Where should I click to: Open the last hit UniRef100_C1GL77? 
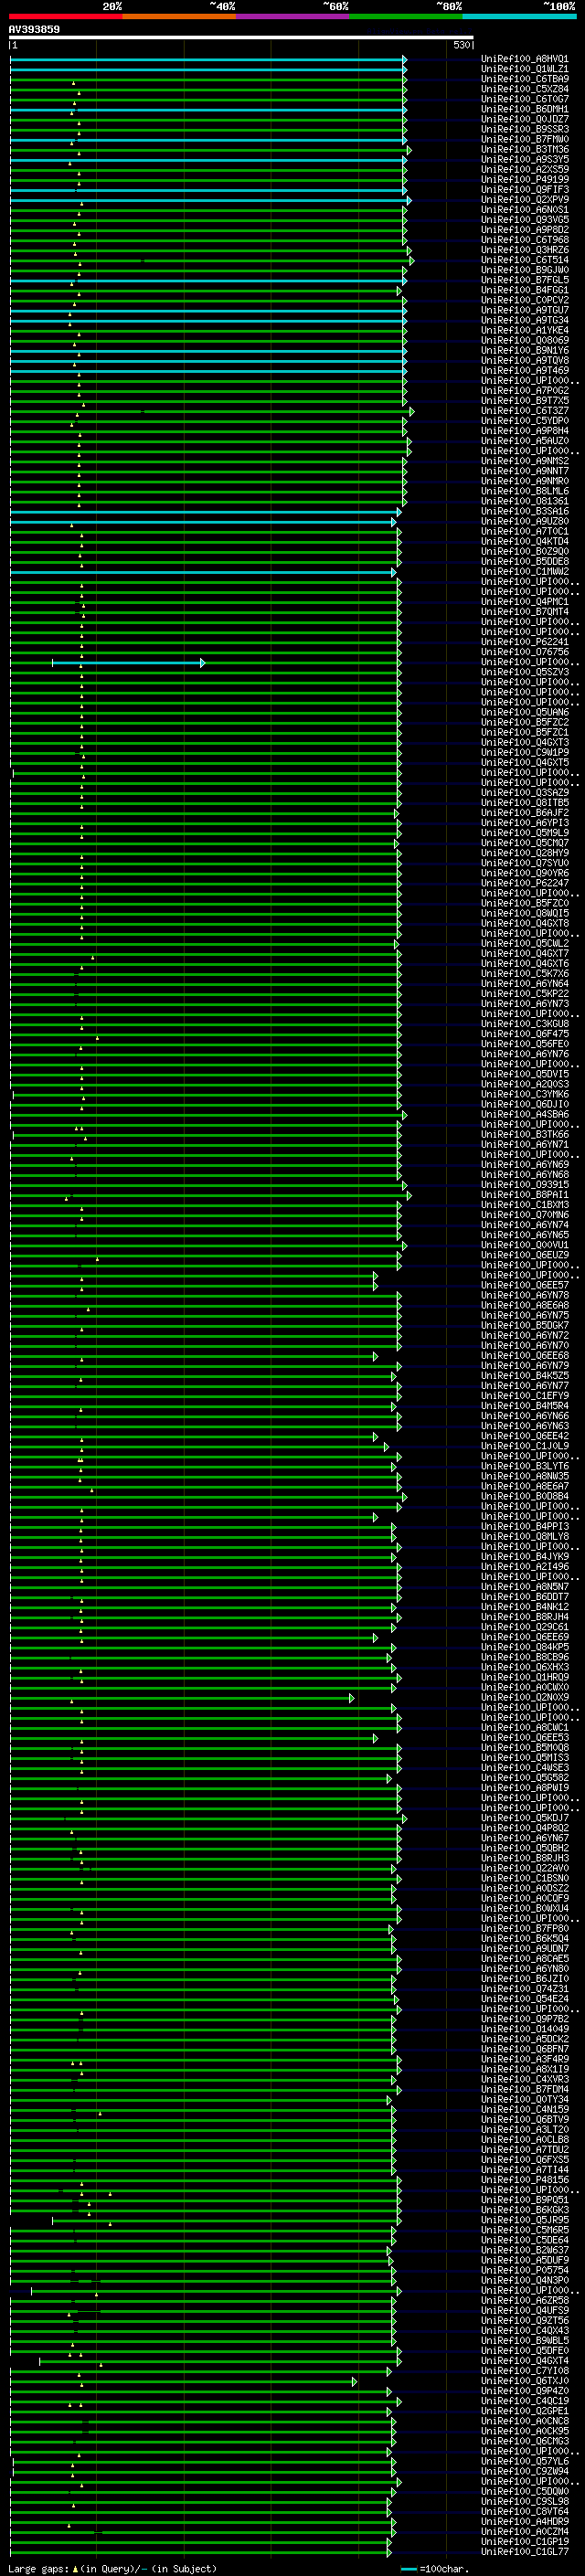(525, 2552)
